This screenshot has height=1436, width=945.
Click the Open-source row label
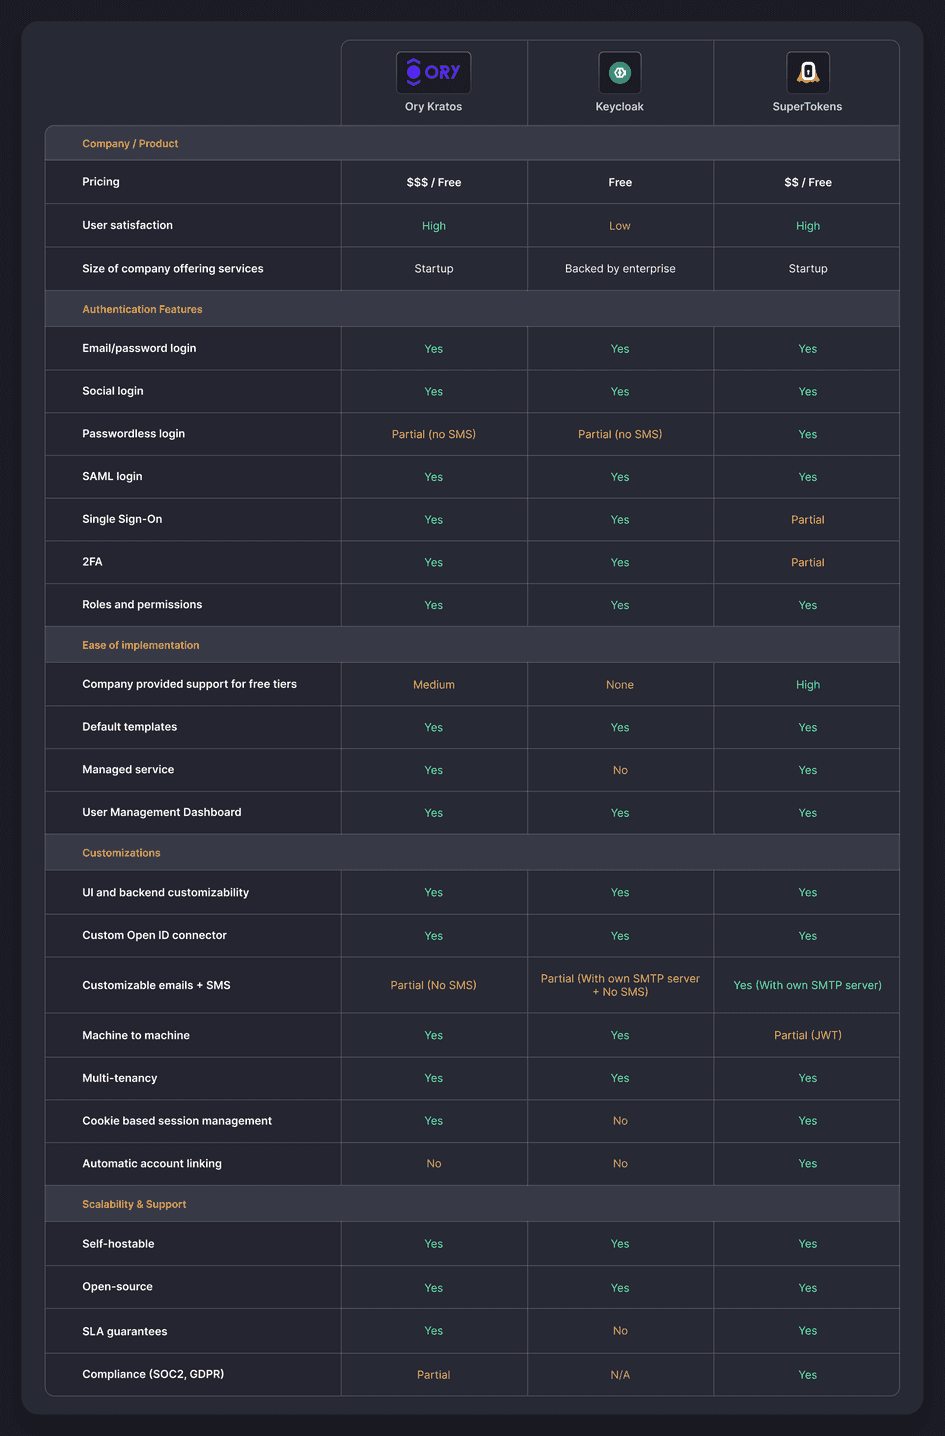pos(117,1287)
